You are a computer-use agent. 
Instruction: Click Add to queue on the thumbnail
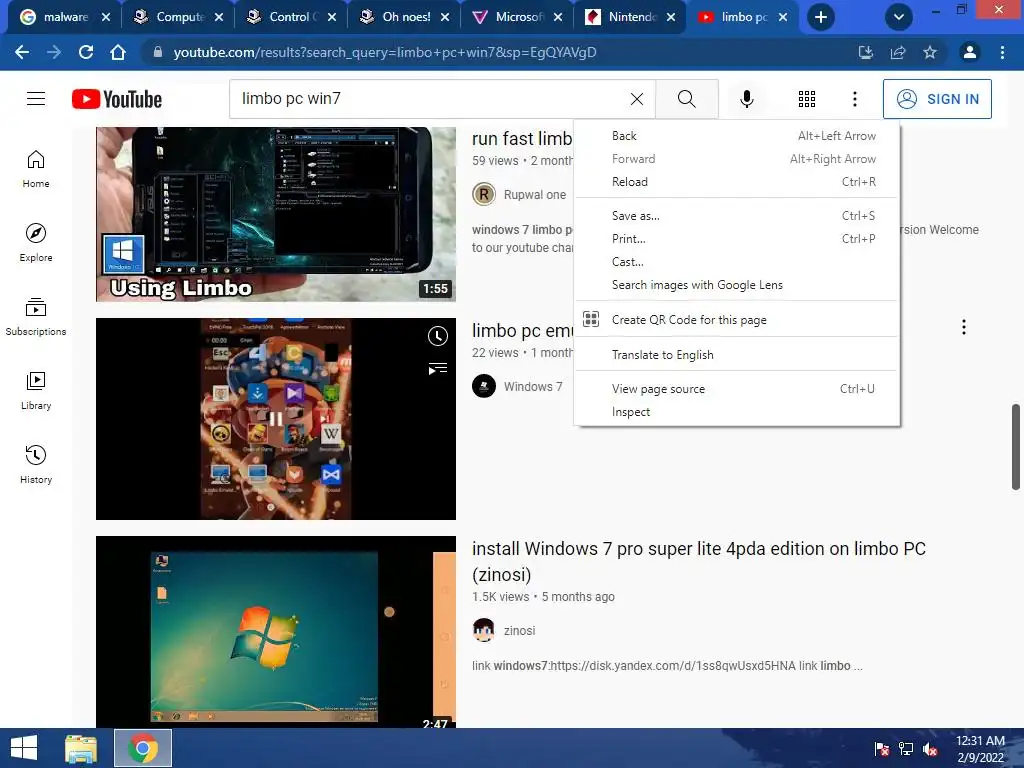pos(438,369)
